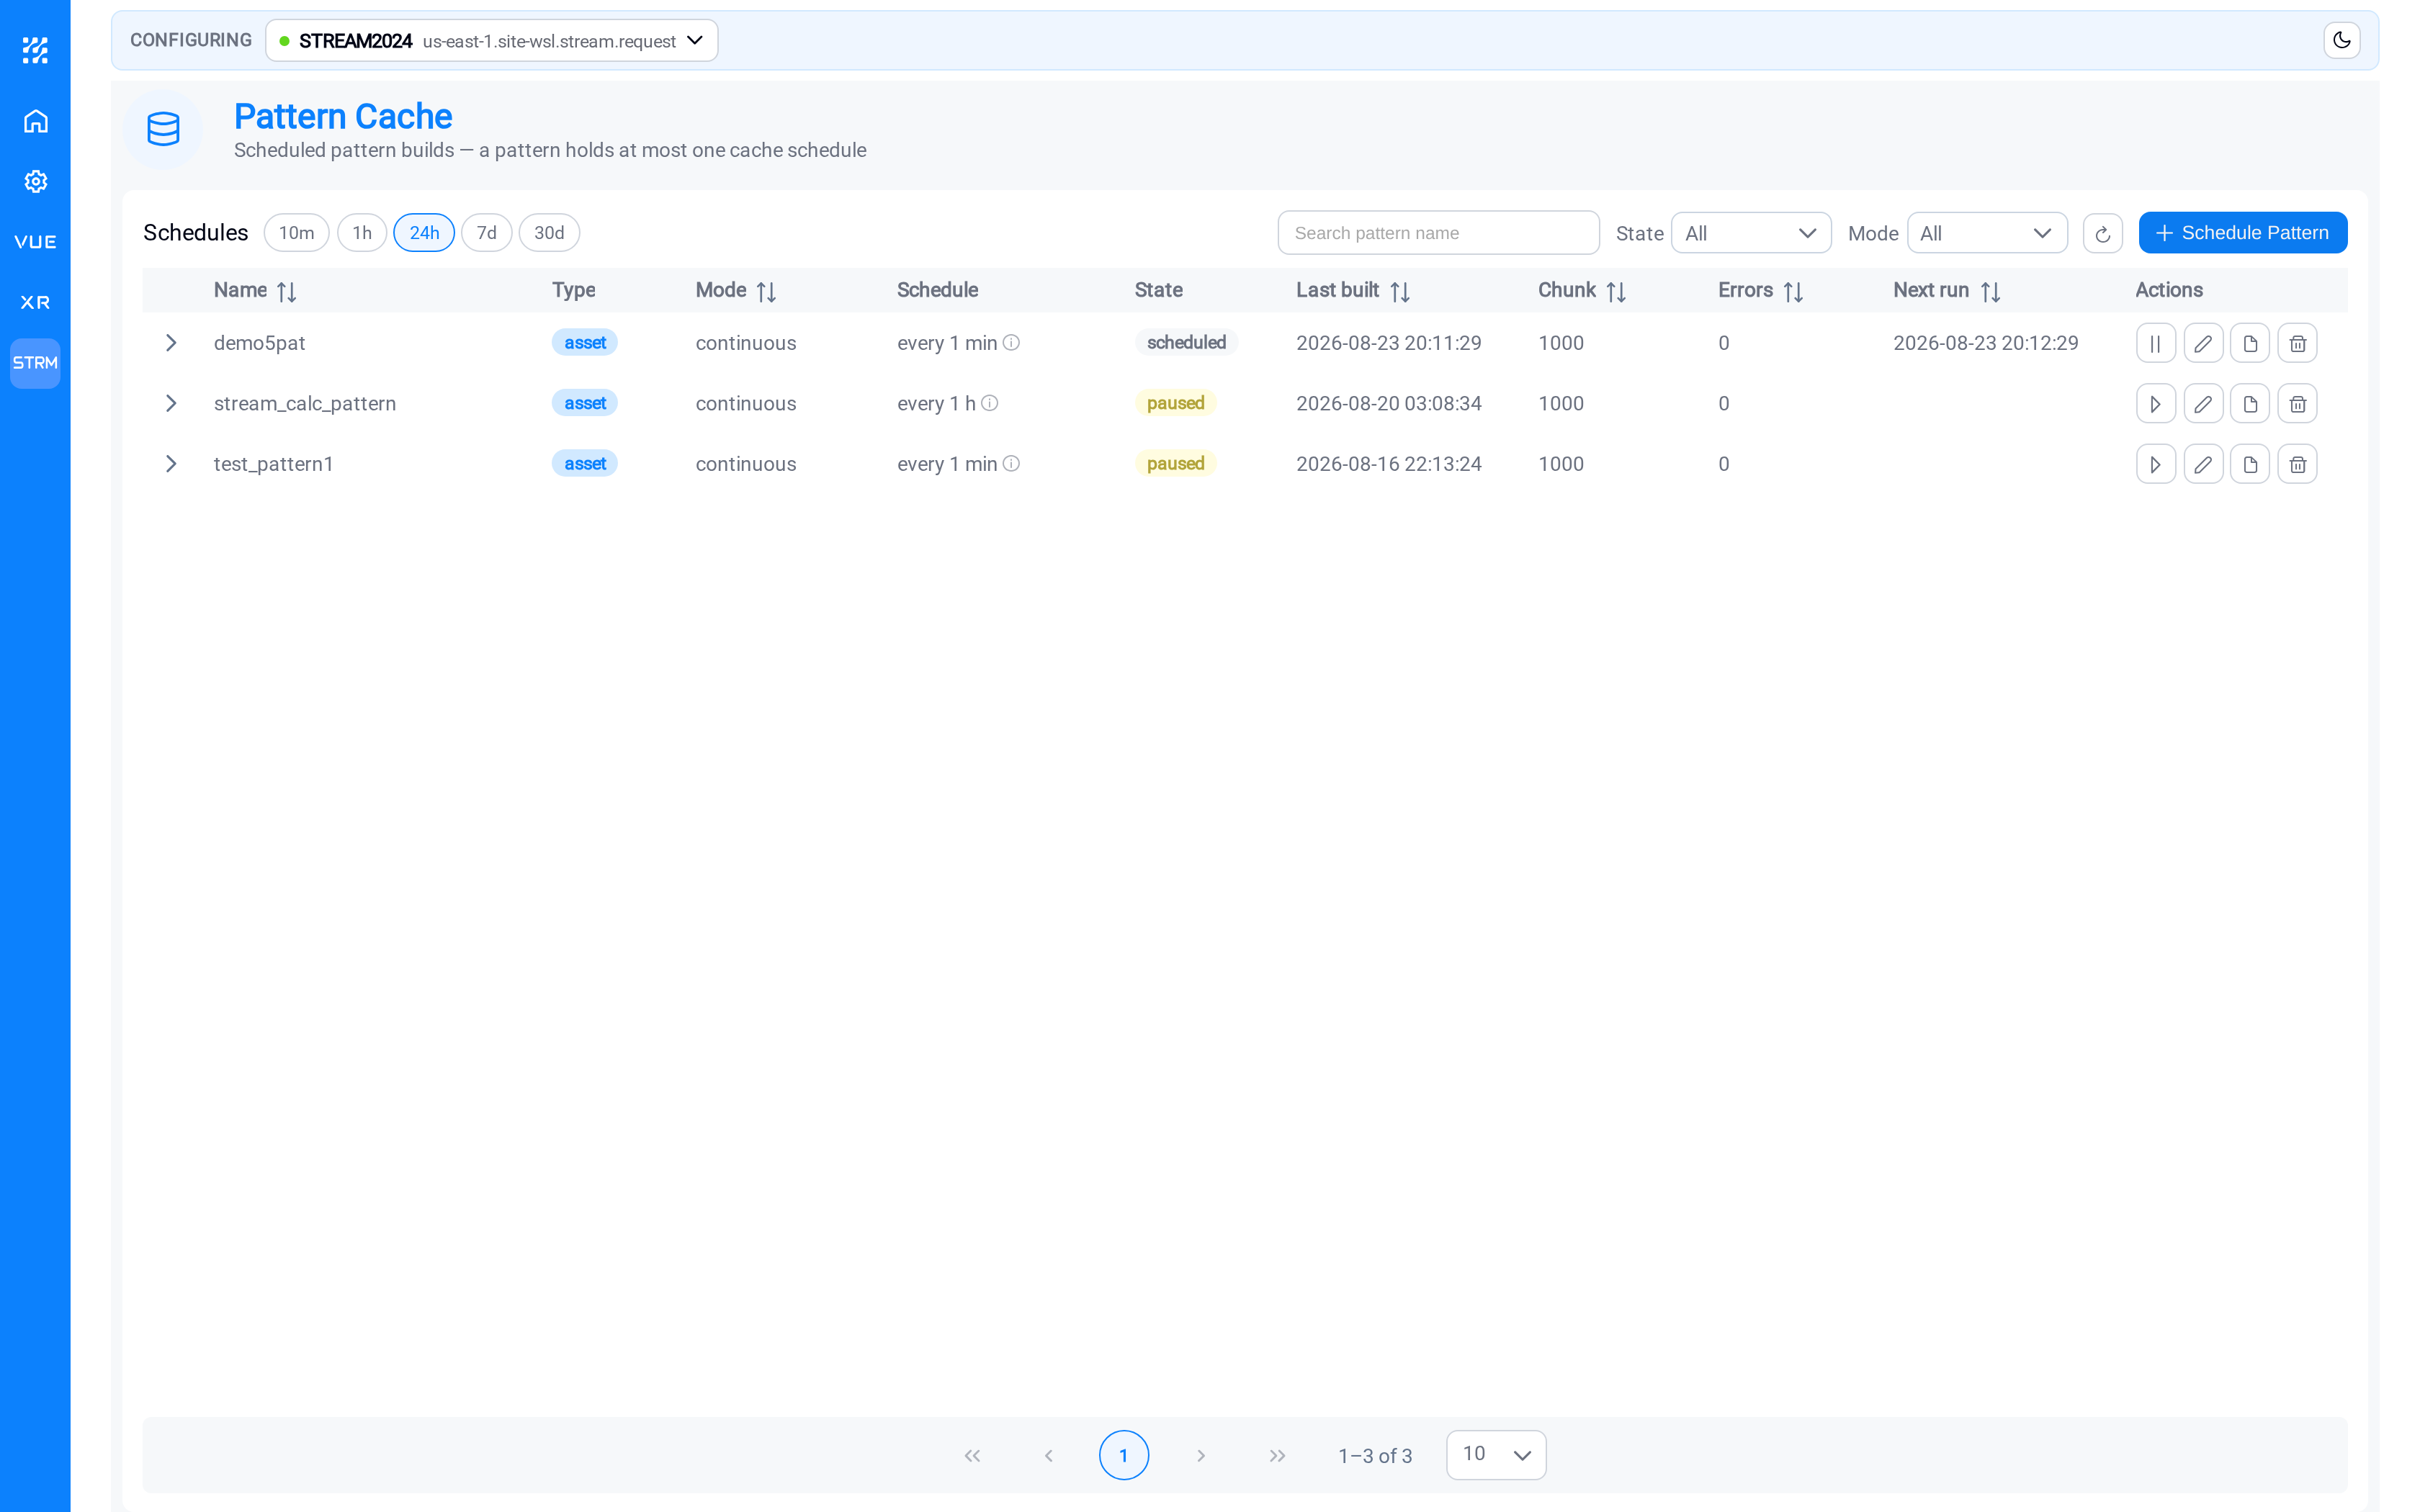Select the VUE sidebar item

(x=36, y=242)
